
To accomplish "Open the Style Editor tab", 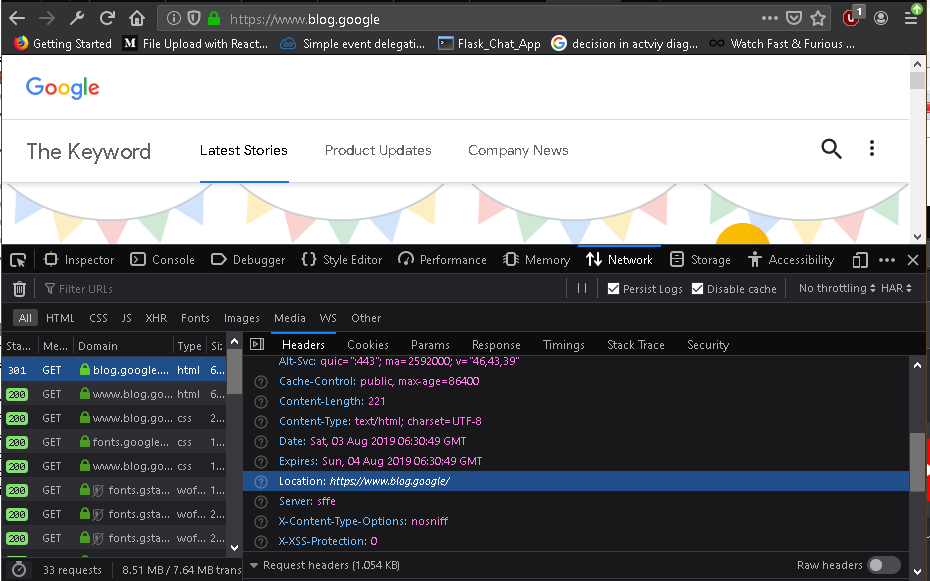I will pyautogui.click(x=342, y=260).
